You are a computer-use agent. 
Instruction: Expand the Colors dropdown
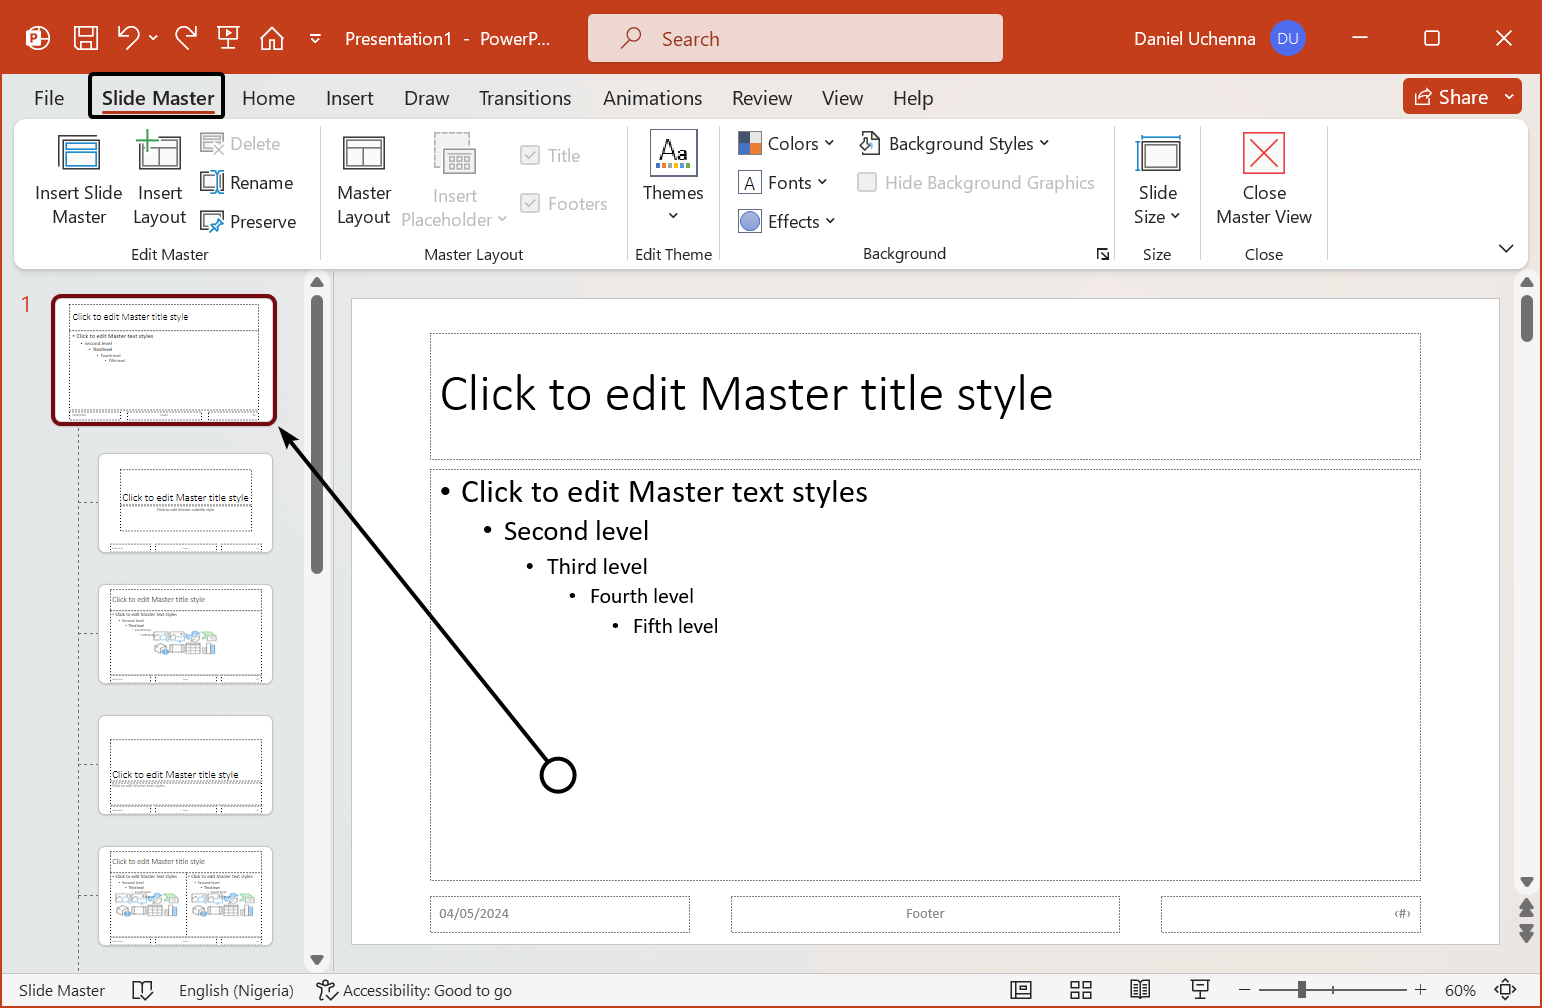point(786,144)
